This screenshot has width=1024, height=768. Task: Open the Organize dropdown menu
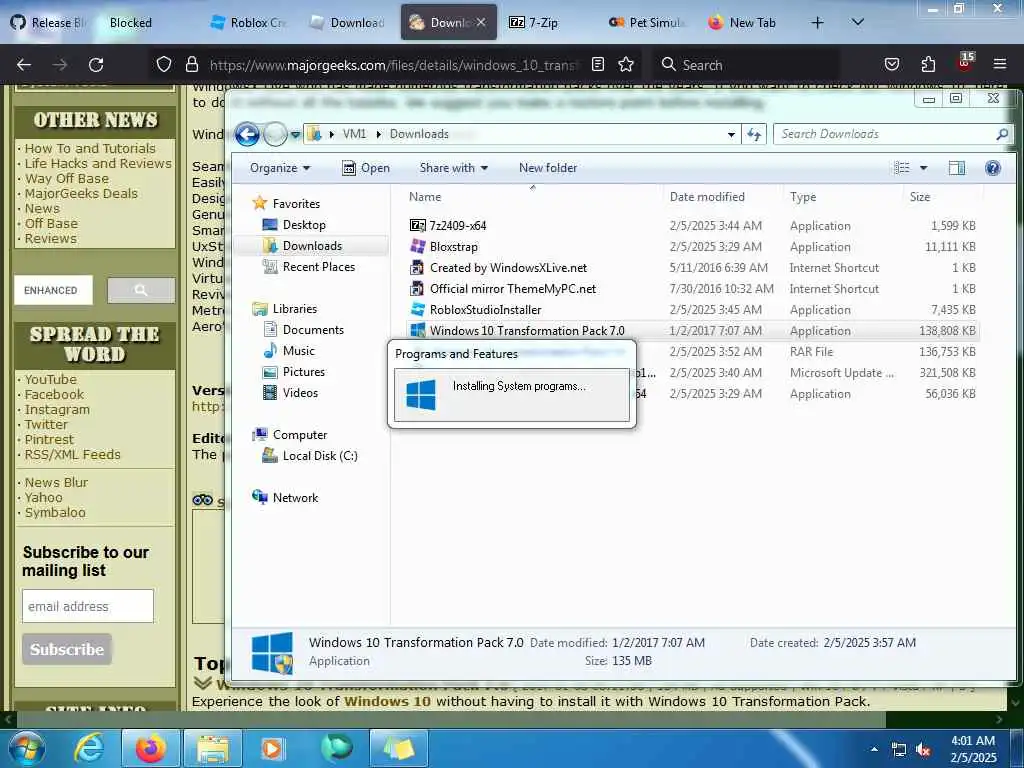280,168
